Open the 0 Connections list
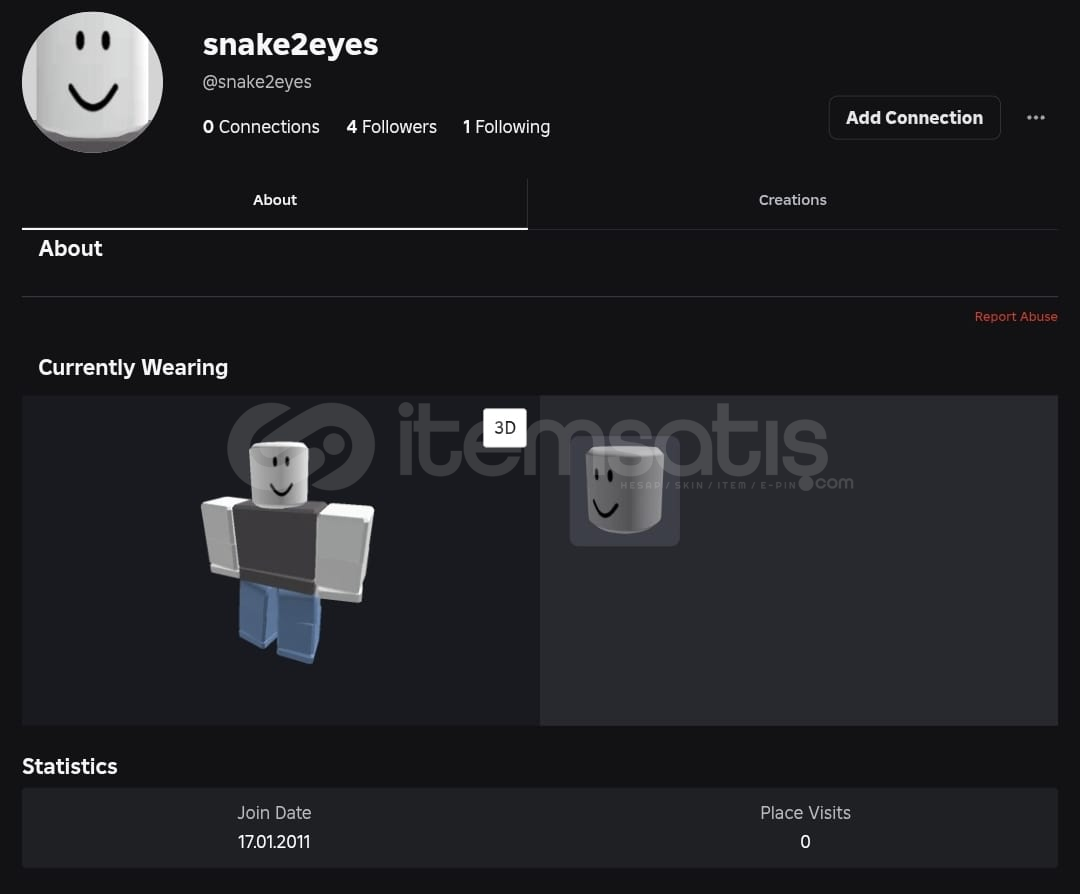Screen dimensions: 1080x894 tap(261, 127)
